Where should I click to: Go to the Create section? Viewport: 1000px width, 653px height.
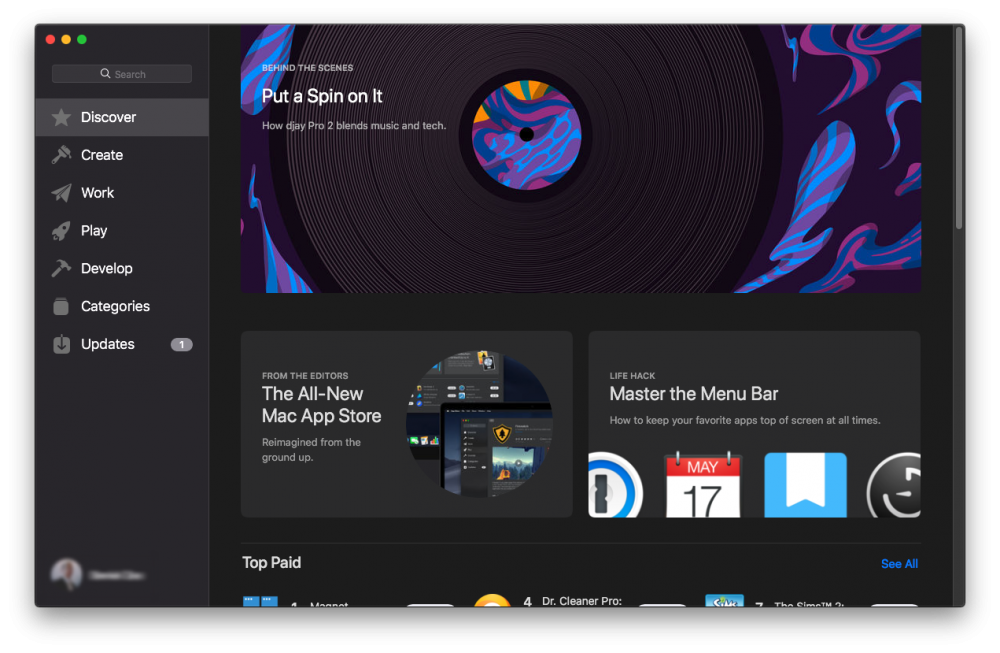pyautogui.click(x=122, y=155)
